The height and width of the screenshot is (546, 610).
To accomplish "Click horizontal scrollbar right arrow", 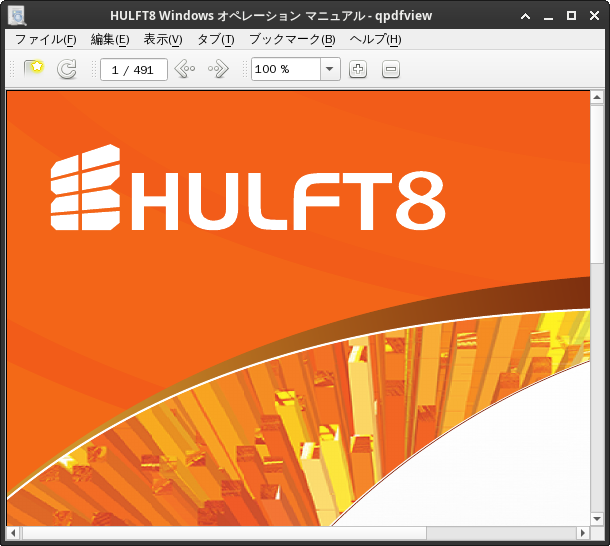I will pyautogui.click(x=583, y=533).
